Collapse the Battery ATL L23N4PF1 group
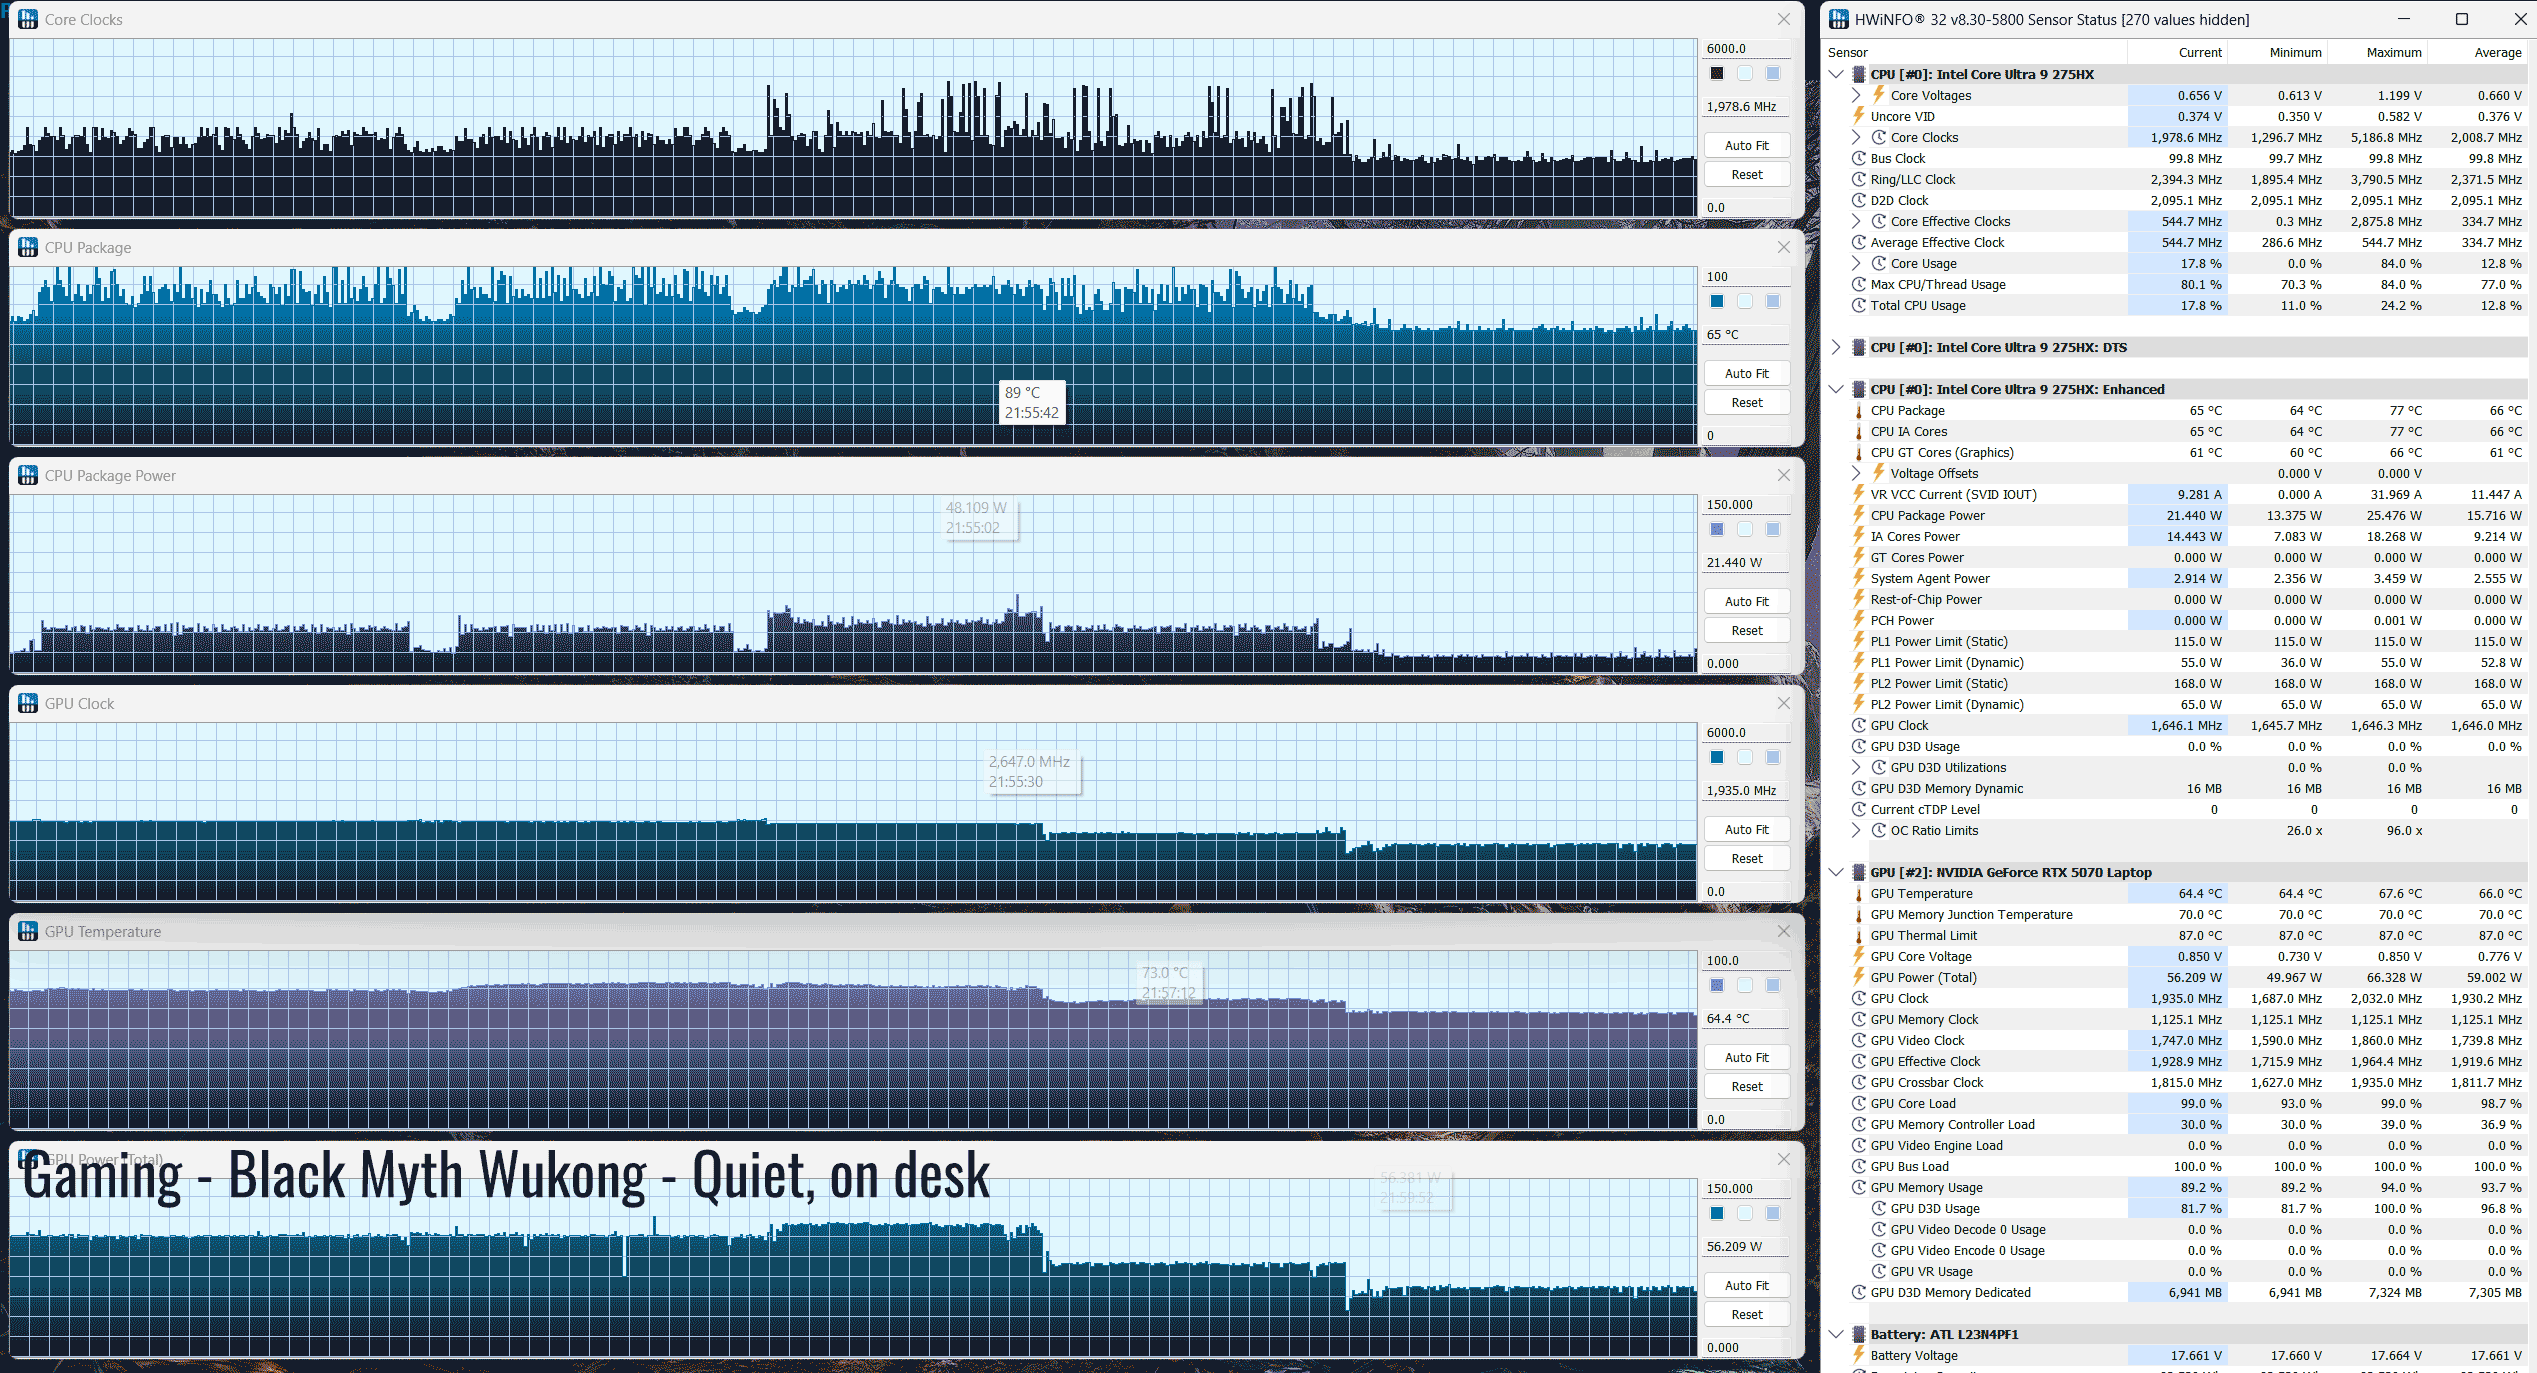Image resolution: width=2537 pixels, height=1373 pixels. (1836, 1334)
